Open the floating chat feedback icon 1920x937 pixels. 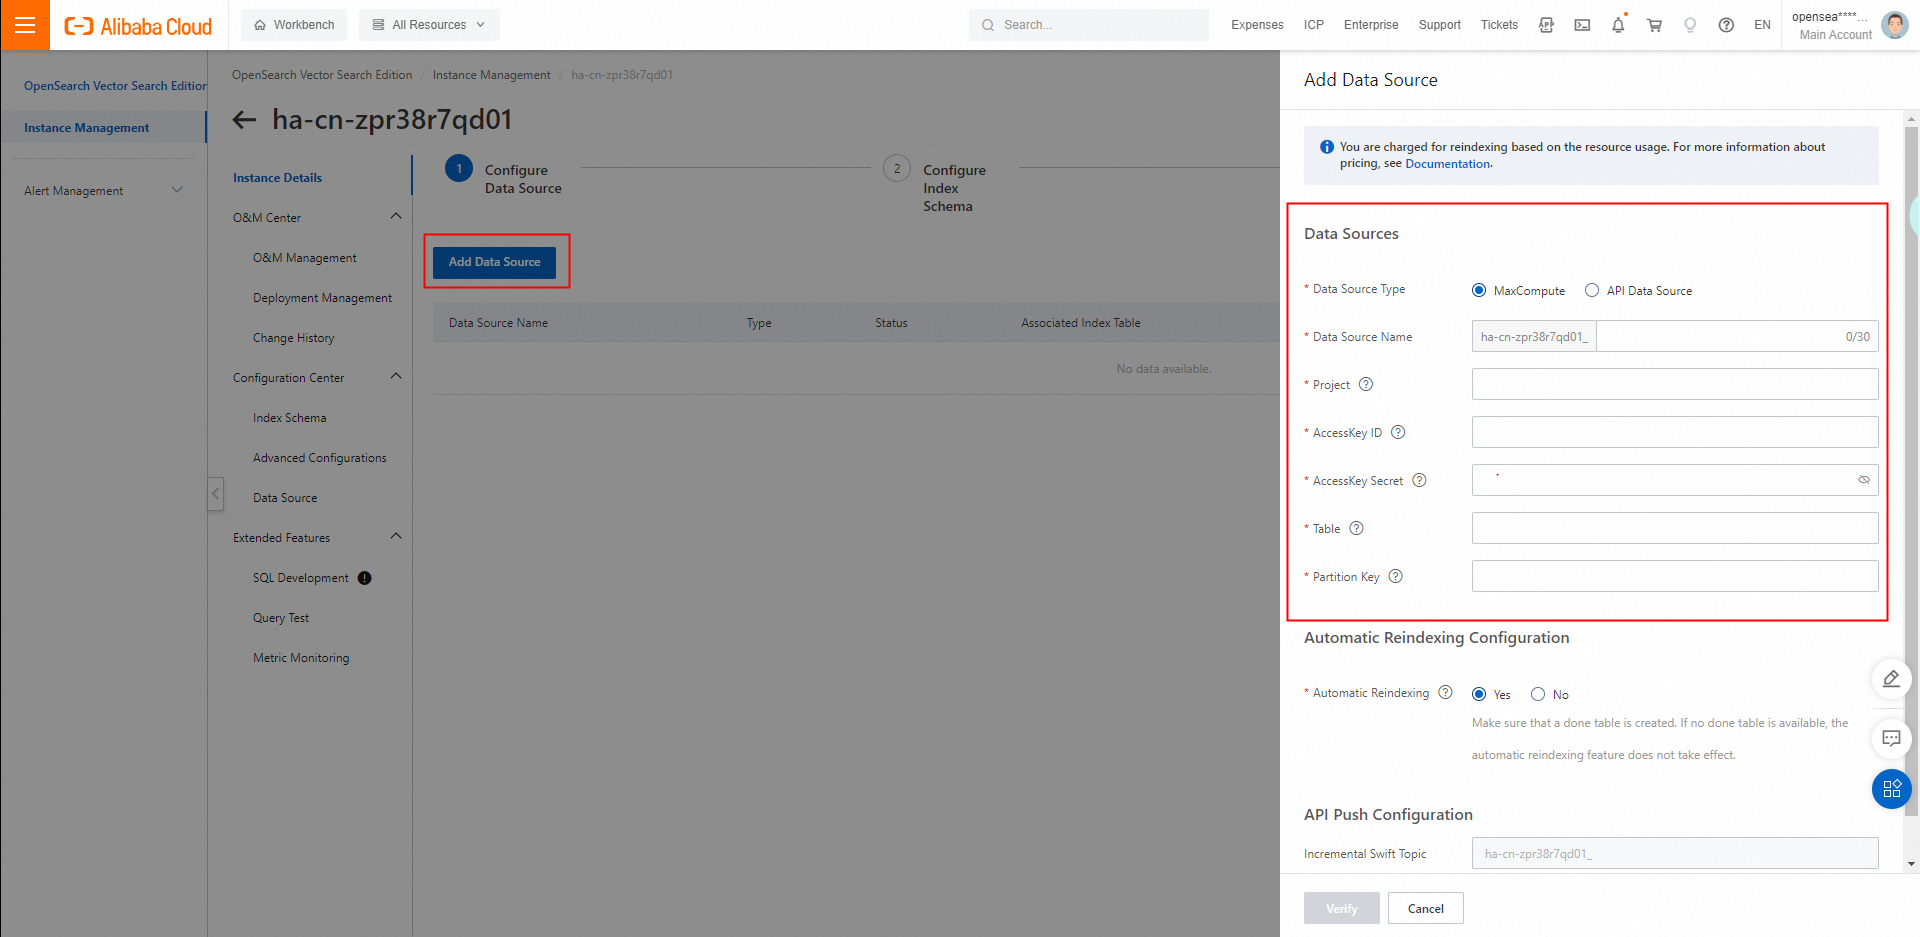point(1891,739)
